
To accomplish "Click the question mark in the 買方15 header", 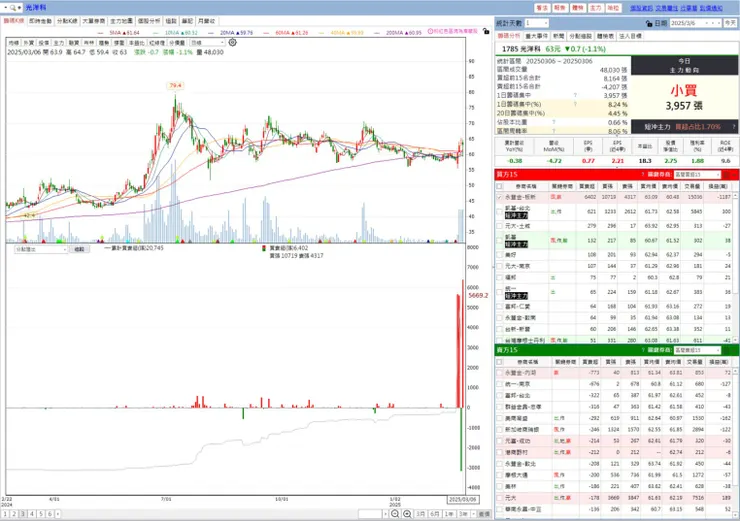I will point(643,175).
